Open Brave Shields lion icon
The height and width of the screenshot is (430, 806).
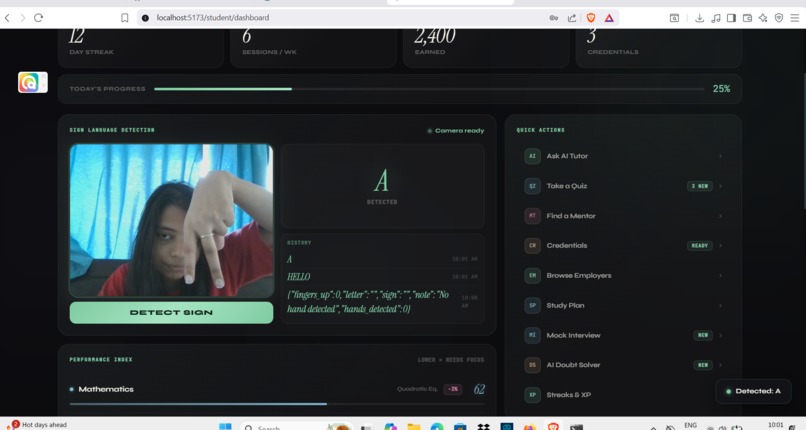(x=591, y=17)
